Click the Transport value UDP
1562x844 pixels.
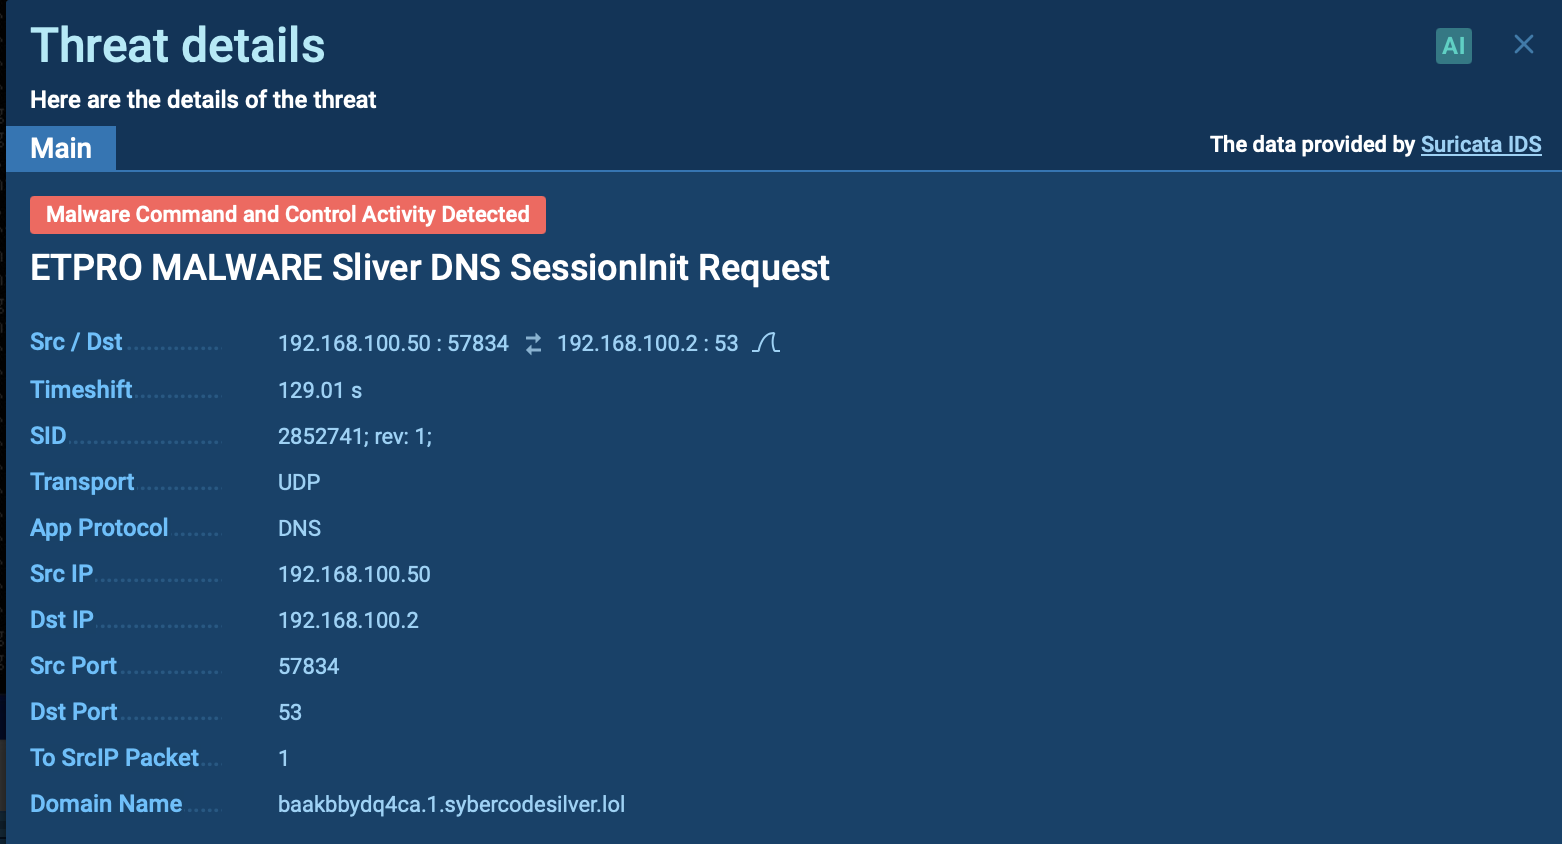[299, 482]
